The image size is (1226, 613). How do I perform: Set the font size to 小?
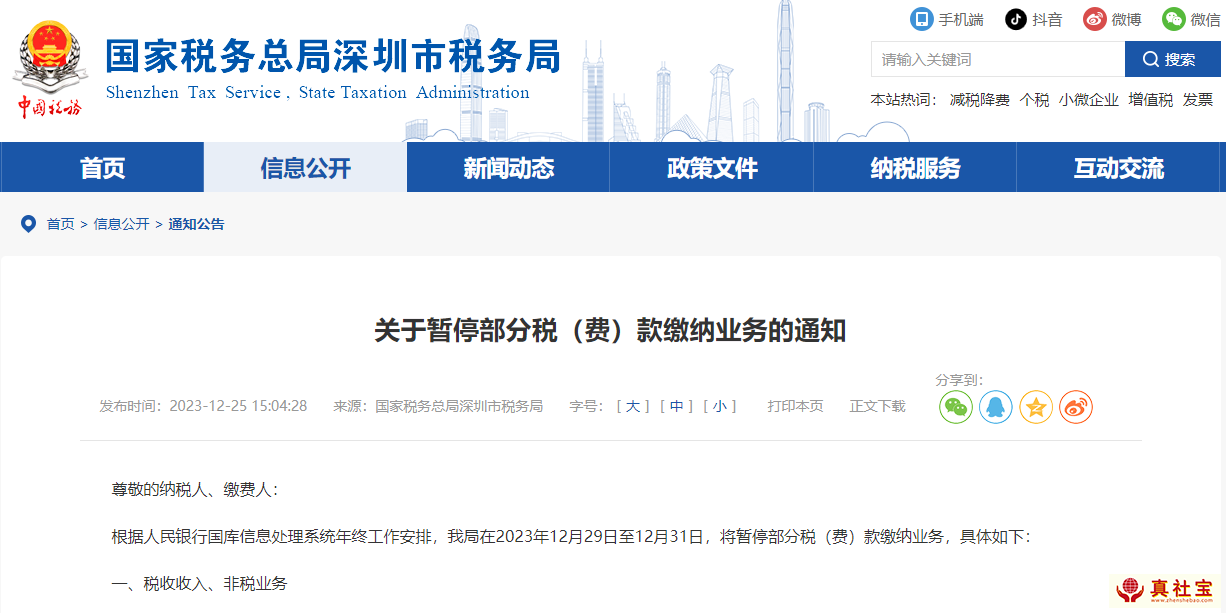tap(719, 406)
